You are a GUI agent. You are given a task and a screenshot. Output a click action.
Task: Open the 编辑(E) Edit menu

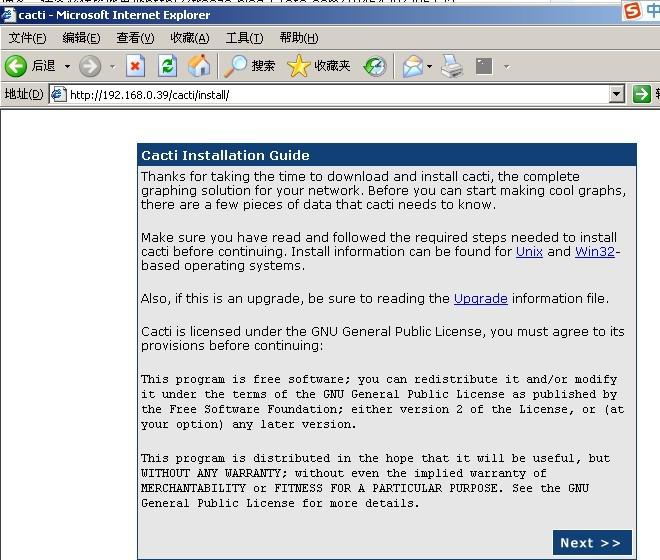coord(81,38)
